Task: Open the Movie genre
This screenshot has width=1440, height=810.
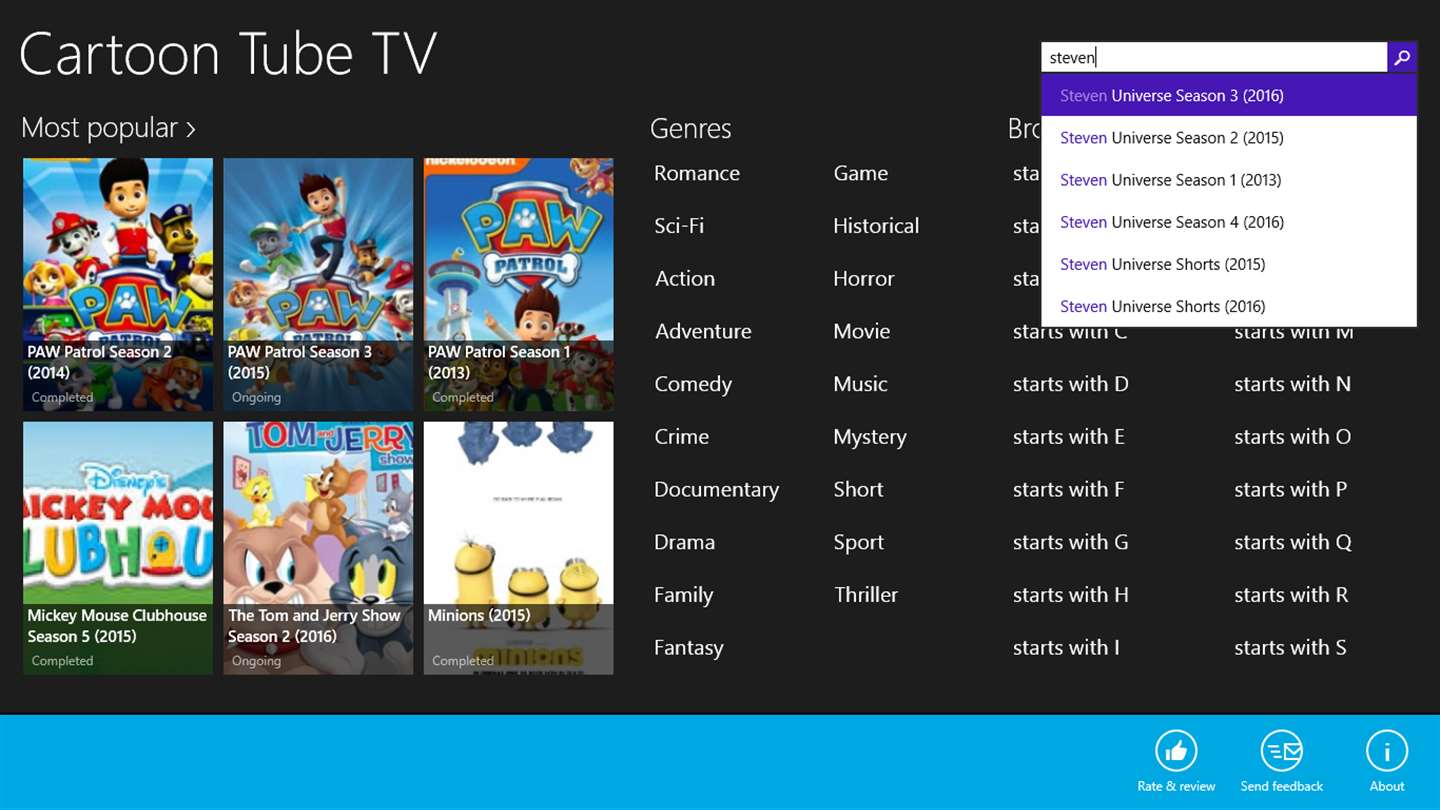Action: (x=861, y=331)
